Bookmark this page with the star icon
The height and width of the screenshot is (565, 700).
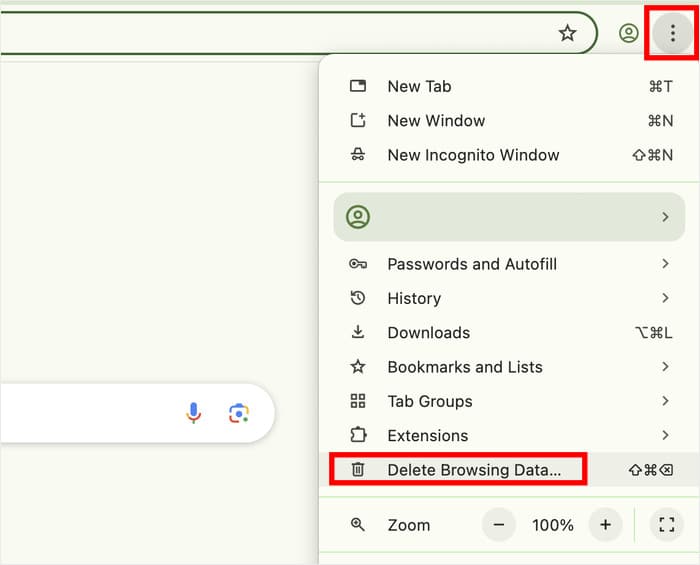(567, 33)
